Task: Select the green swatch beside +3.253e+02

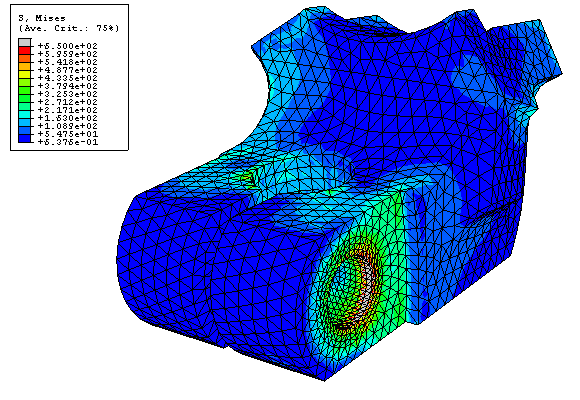Action: pos(24,90)
